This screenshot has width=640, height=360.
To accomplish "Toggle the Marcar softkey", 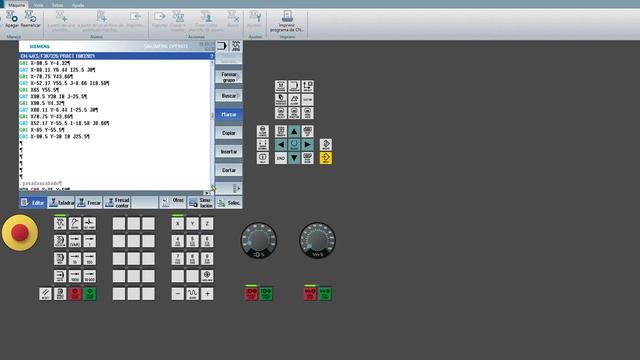I will pos(229,114).
